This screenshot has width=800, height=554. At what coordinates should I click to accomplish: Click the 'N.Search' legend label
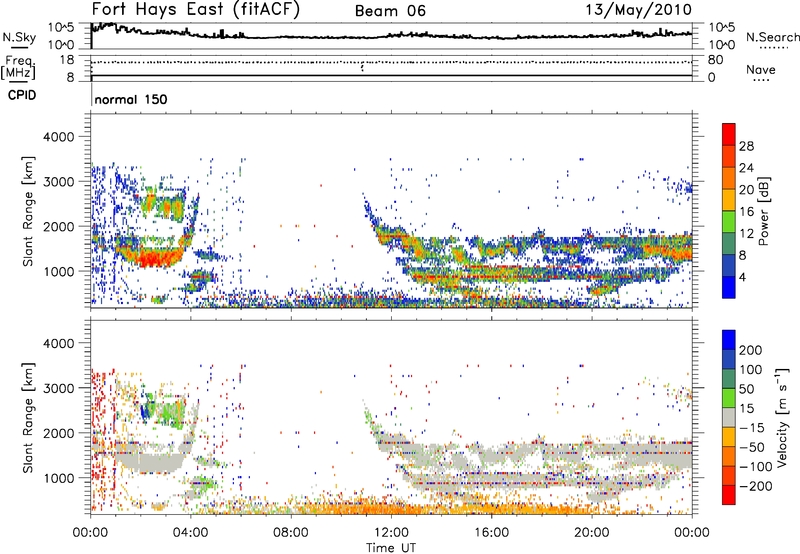773,37
